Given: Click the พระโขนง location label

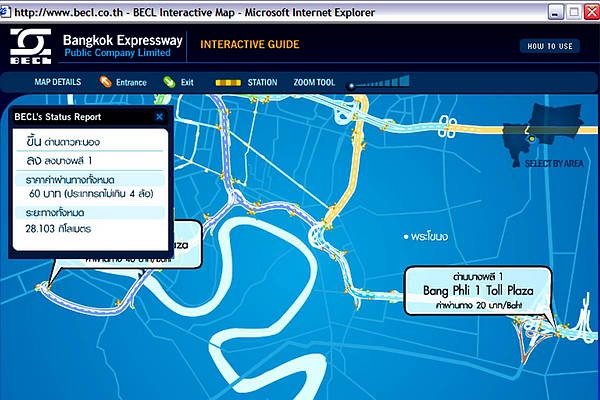Looking at the screenshot, I should coord(429,237).
